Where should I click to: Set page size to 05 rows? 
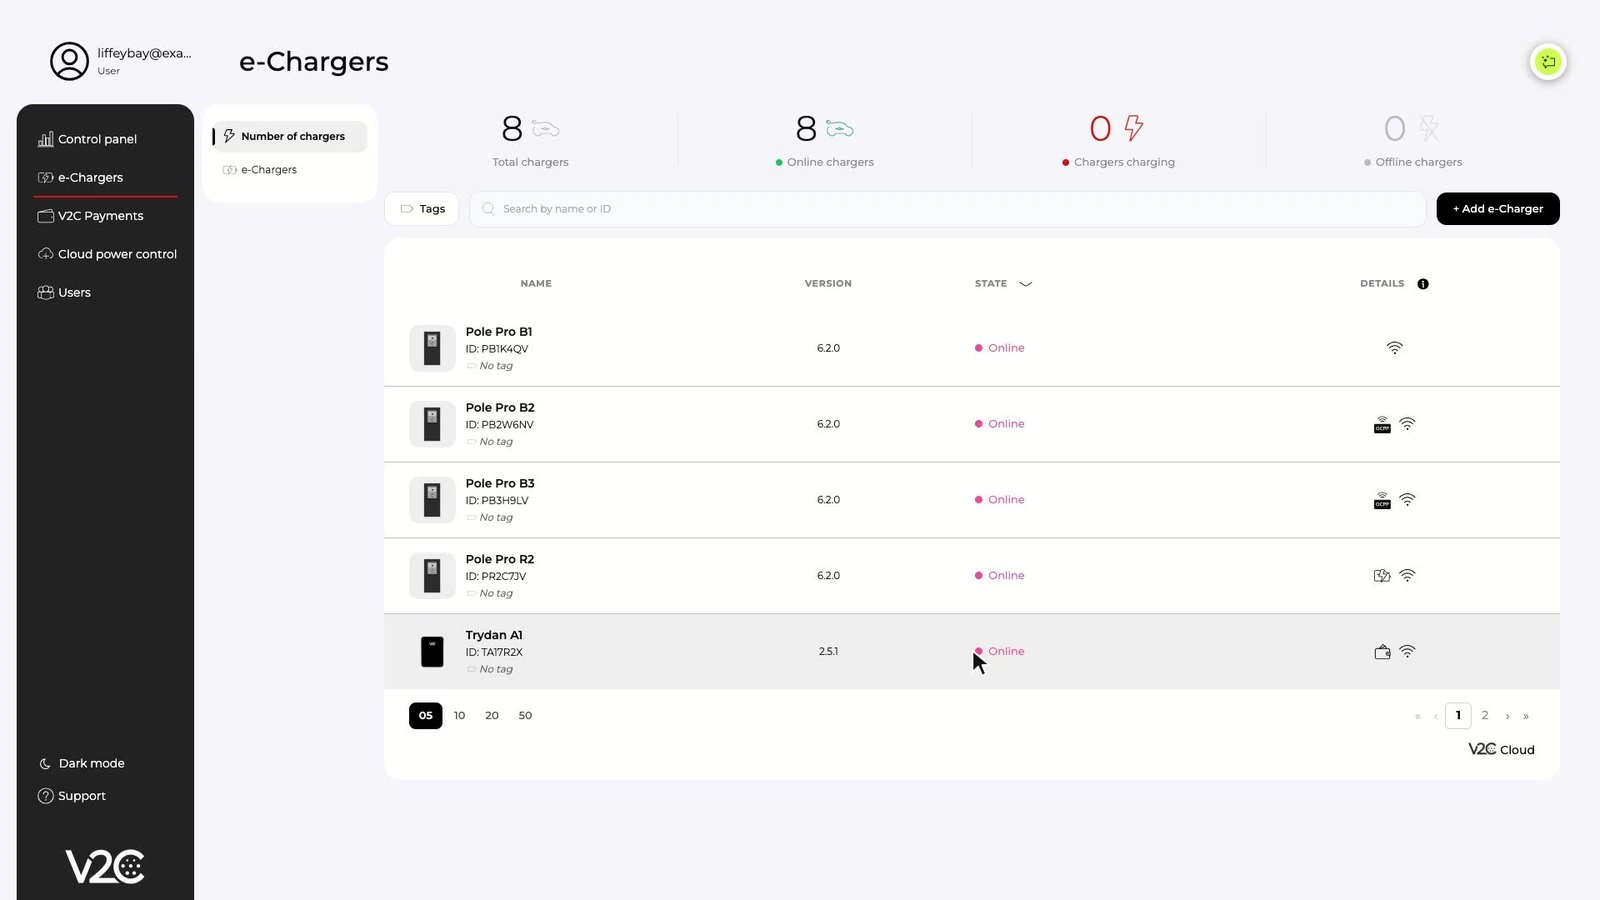pyautogui.click(x=426, y=716)
